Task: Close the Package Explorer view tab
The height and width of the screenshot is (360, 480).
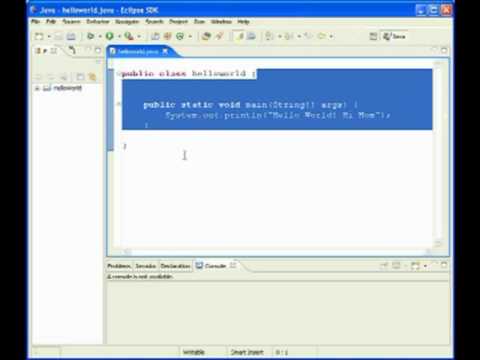Action: tap(53, 51)
